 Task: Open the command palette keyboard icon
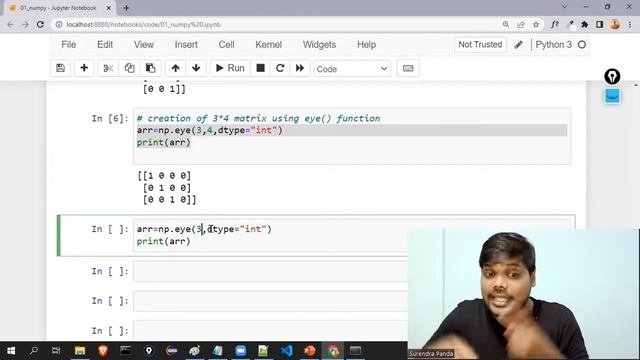(408, 68)
